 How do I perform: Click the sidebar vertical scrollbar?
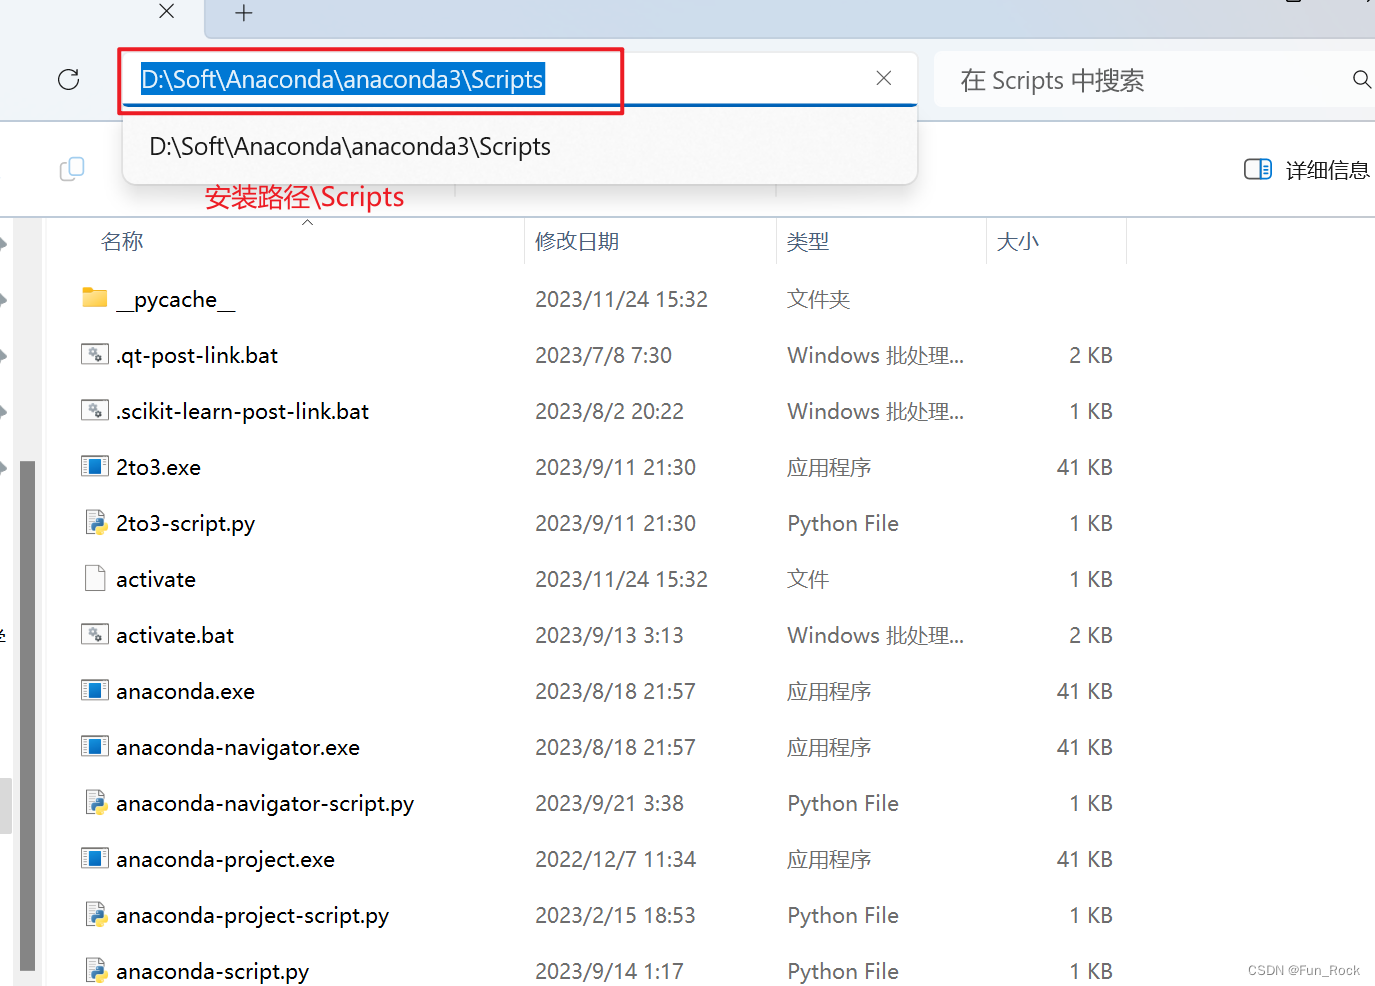(28, 715)
